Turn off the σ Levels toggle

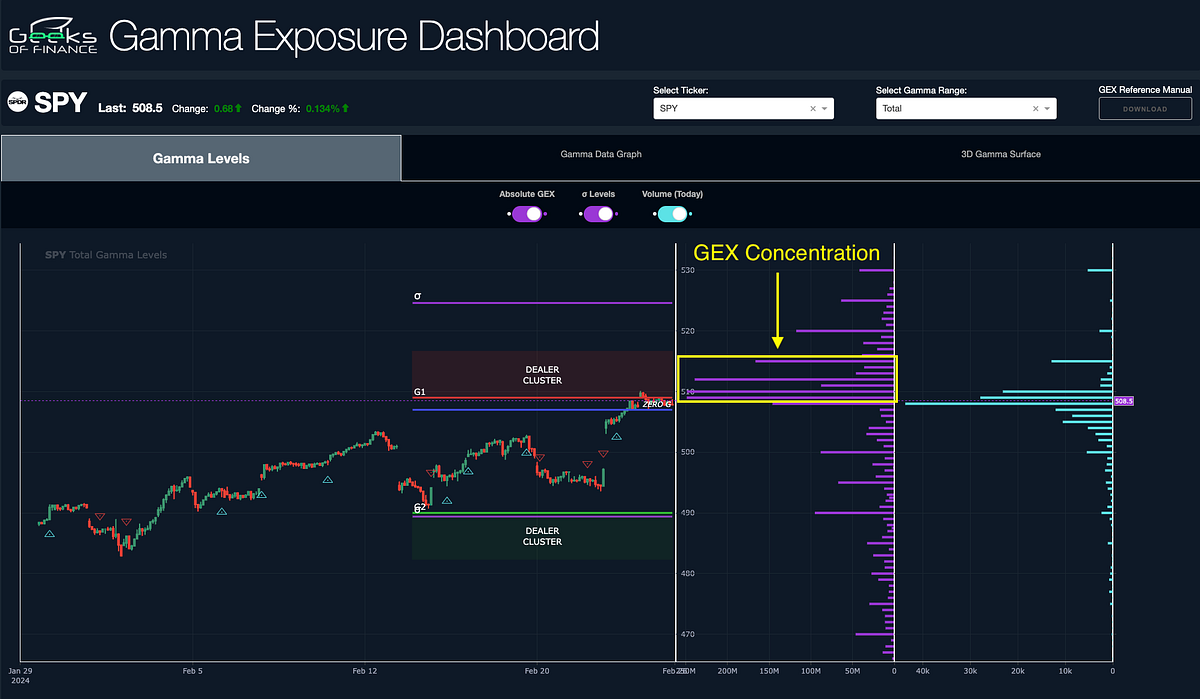(x=597, y=213)
